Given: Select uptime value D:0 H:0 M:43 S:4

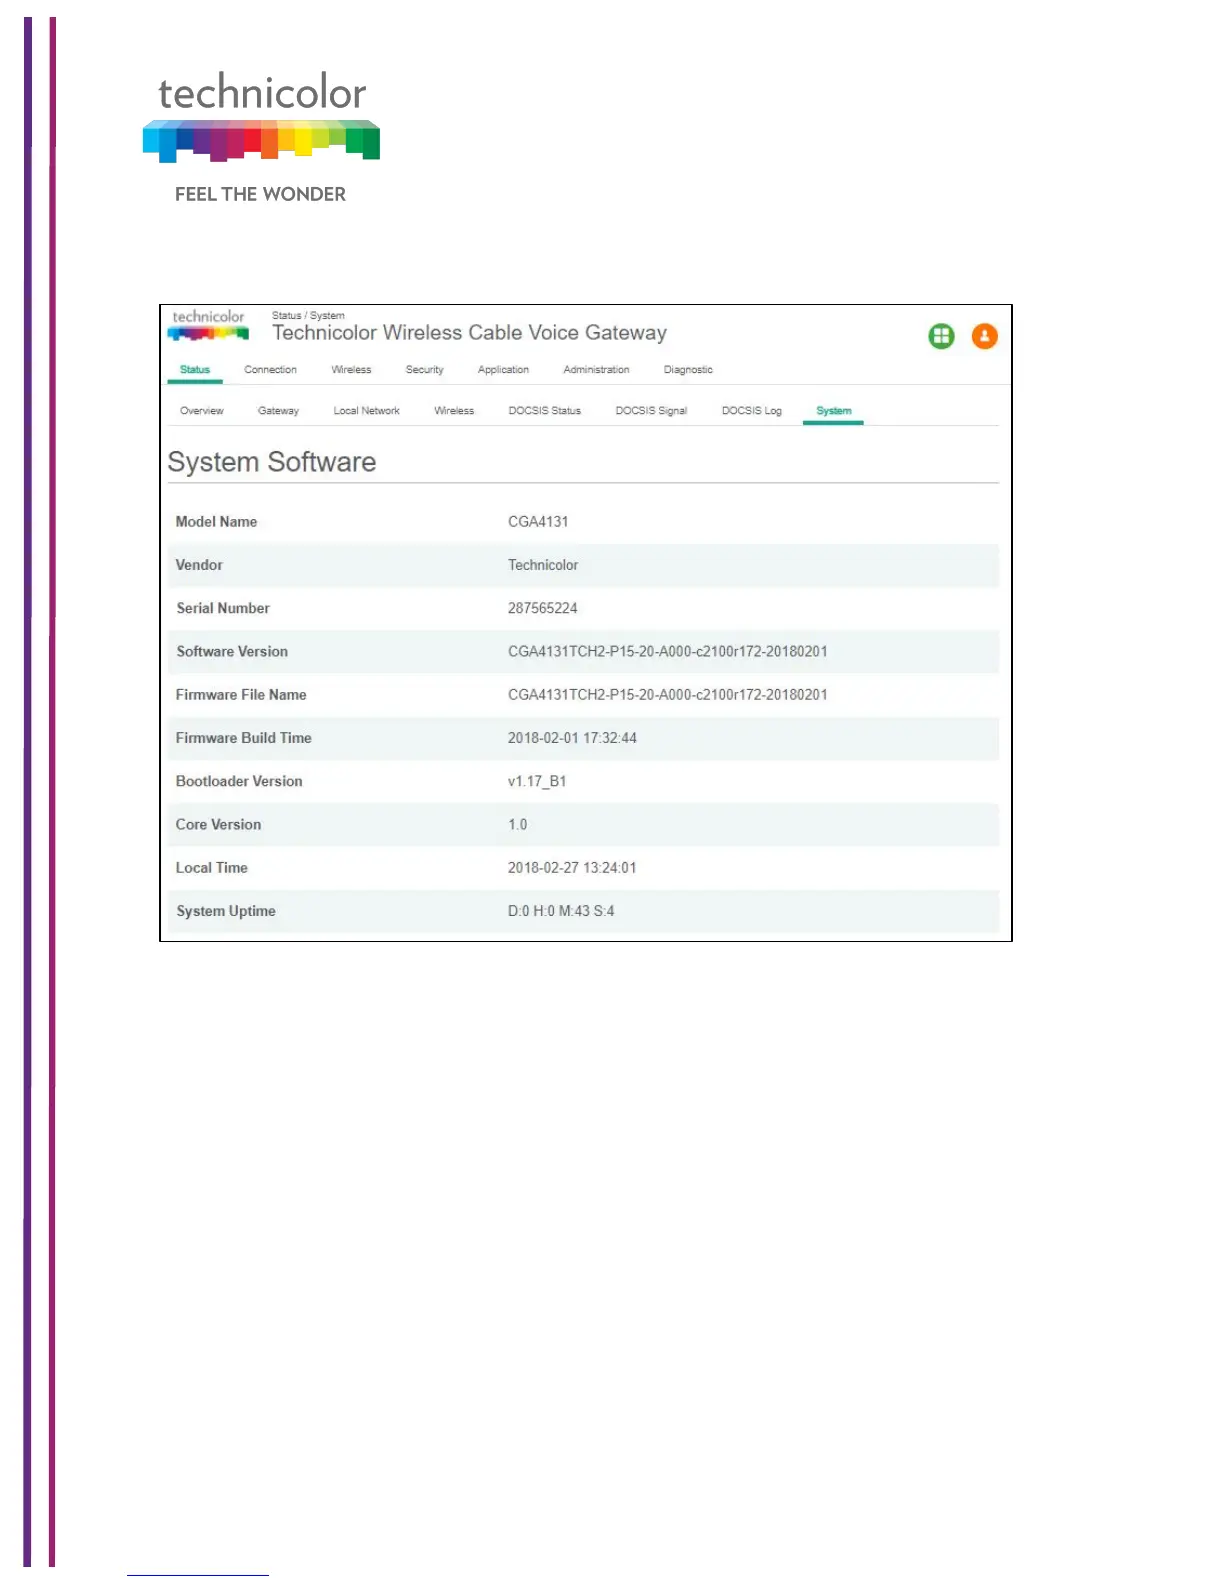Looking at the screenshot, I should point(561,911).
